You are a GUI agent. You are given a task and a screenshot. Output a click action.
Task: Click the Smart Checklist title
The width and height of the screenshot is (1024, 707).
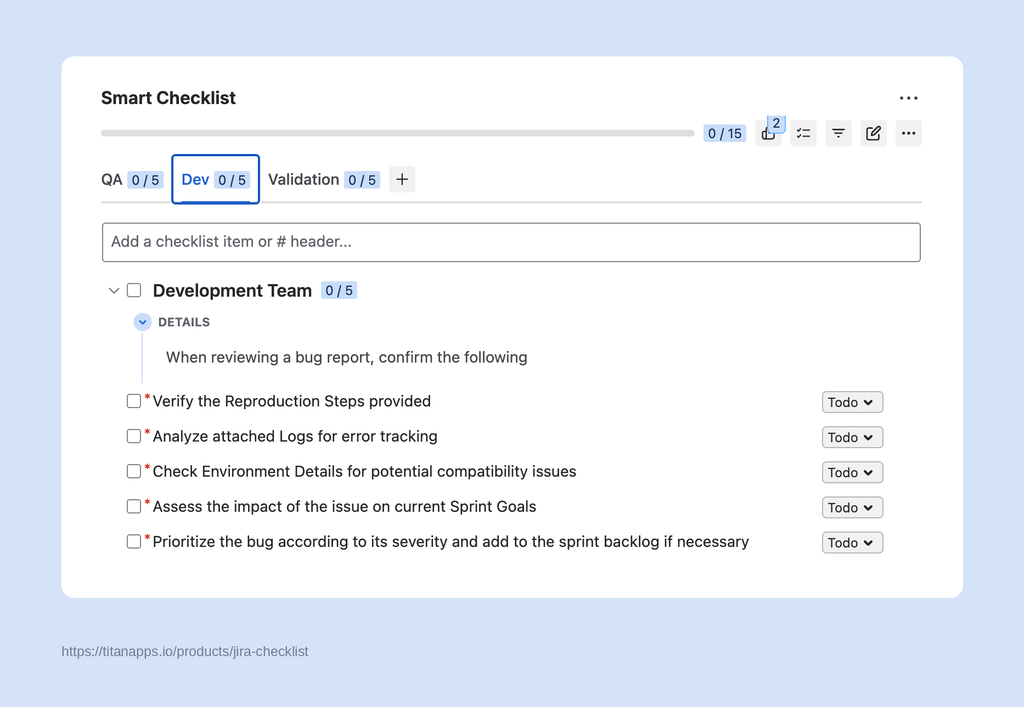(x=168, y=98)
